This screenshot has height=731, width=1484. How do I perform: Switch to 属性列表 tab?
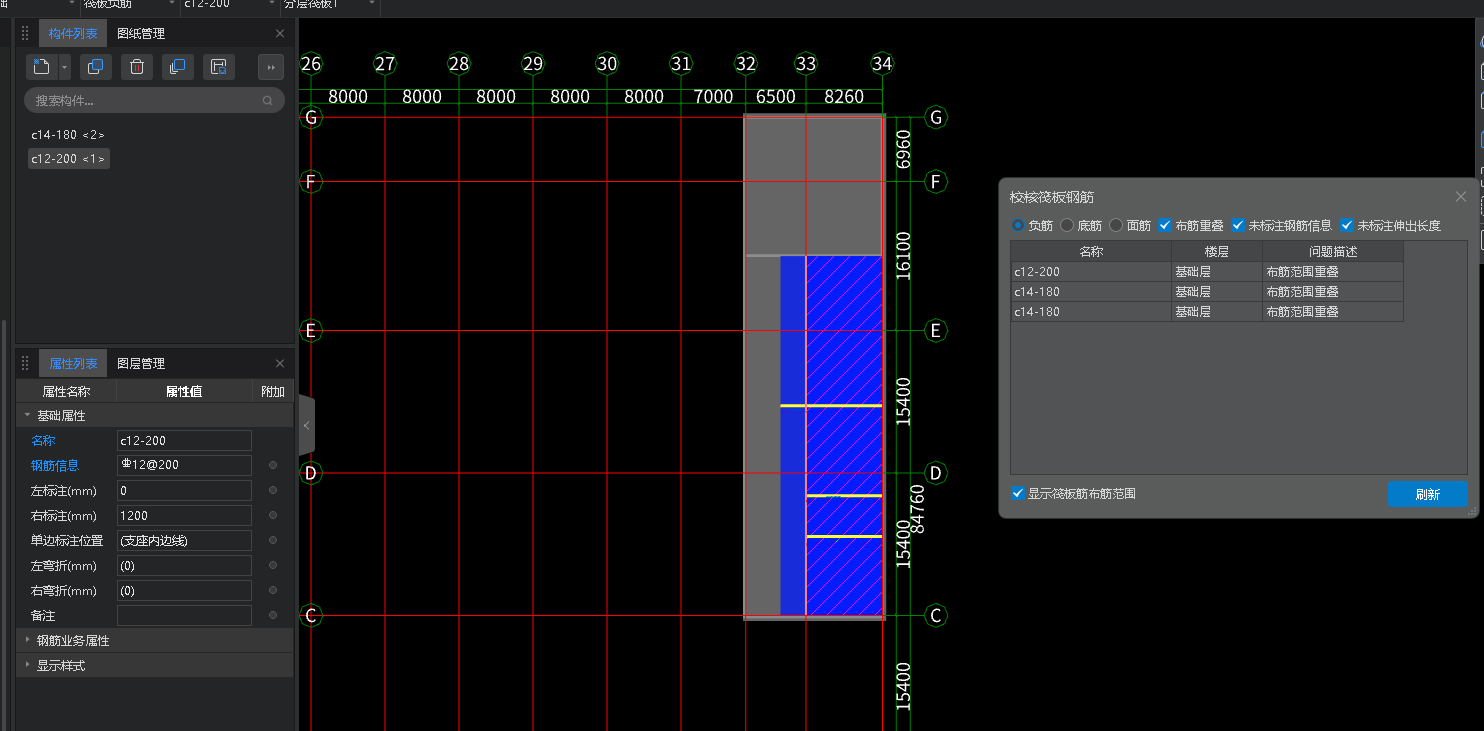[x=73, y=364]
